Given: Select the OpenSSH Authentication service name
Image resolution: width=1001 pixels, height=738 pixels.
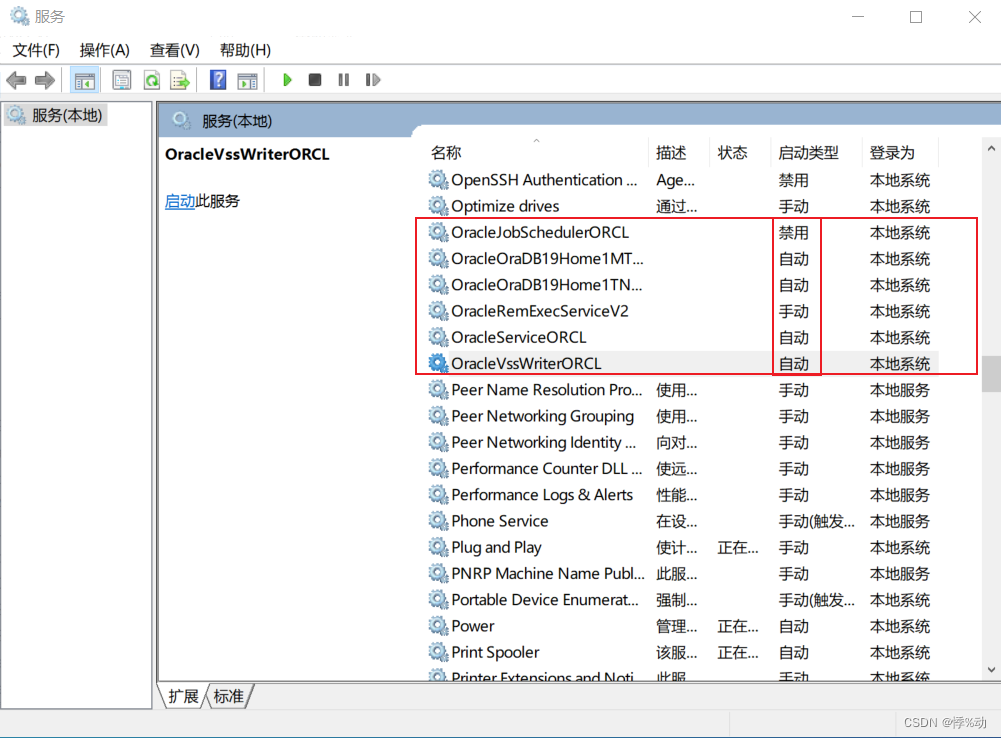Looking at the screenshot, I should pos(544,180).
